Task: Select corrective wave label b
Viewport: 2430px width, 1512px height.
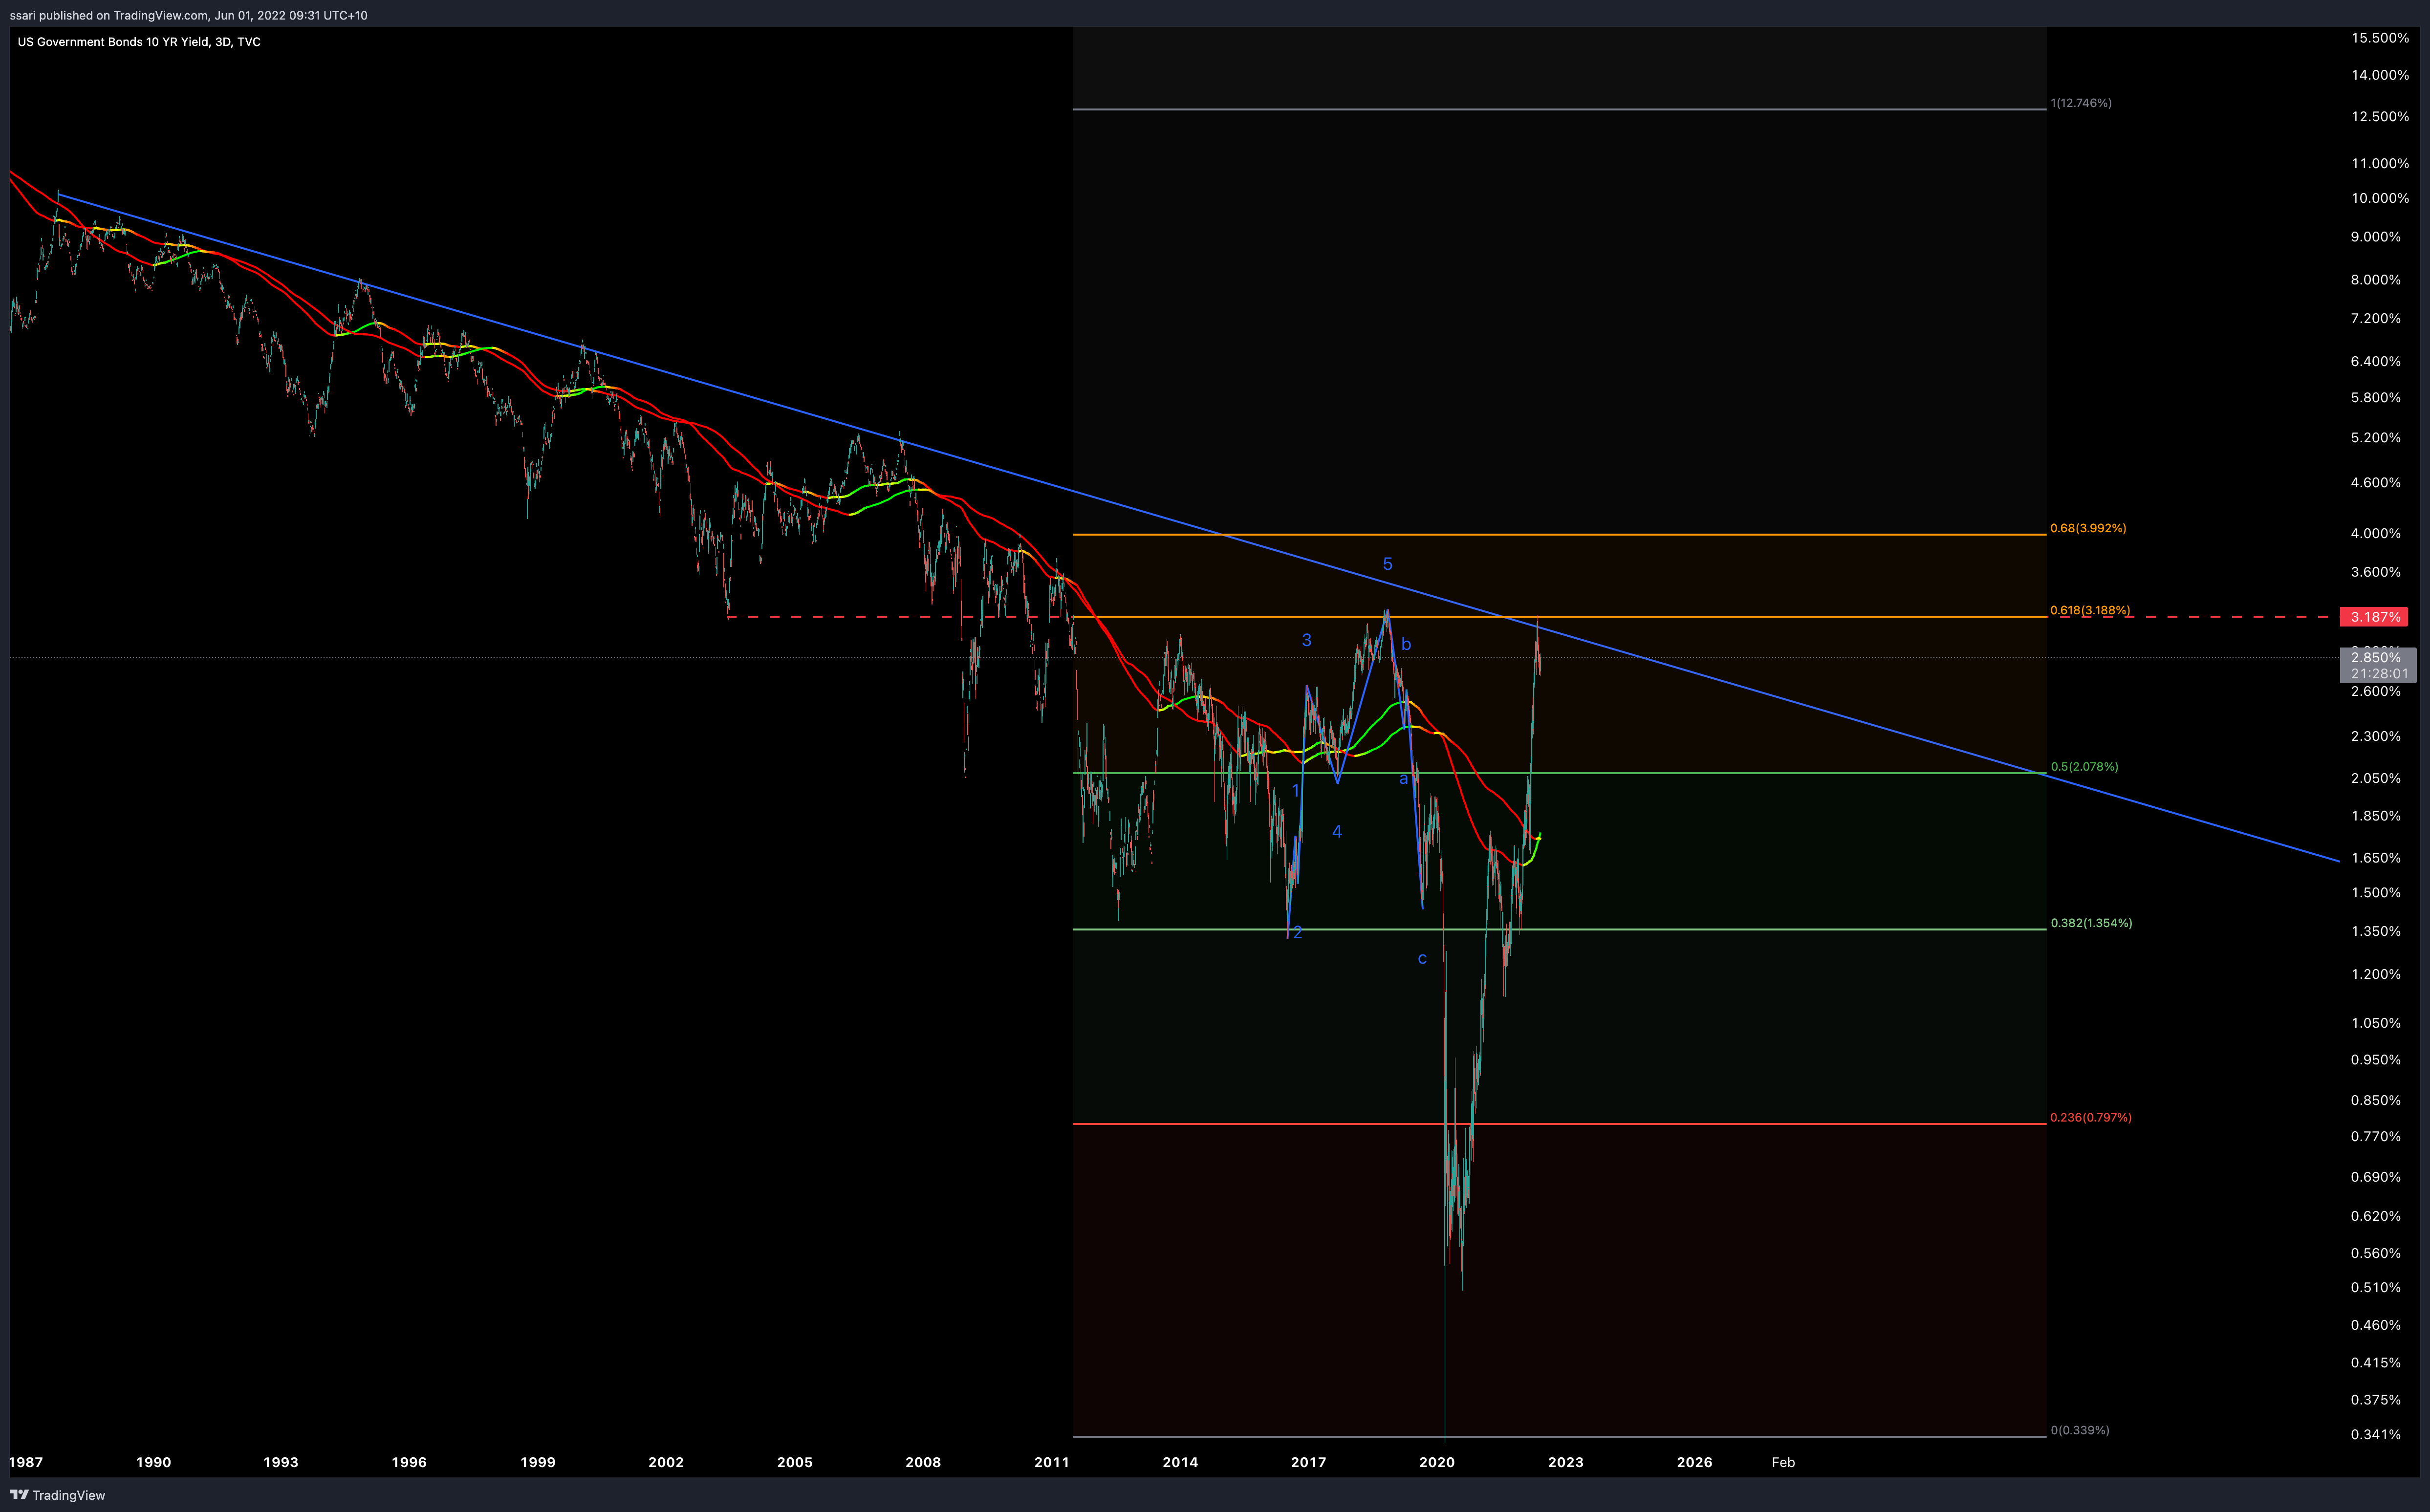Action: [1406, 644]
